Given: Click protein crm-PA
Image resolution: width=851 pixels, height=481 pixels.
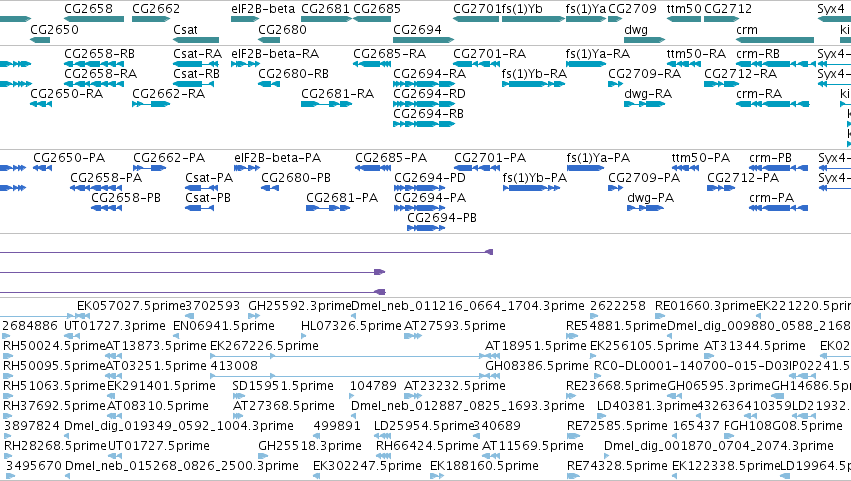Looking at the screenshot, I should pyautogui.click(x=778, y=208).
